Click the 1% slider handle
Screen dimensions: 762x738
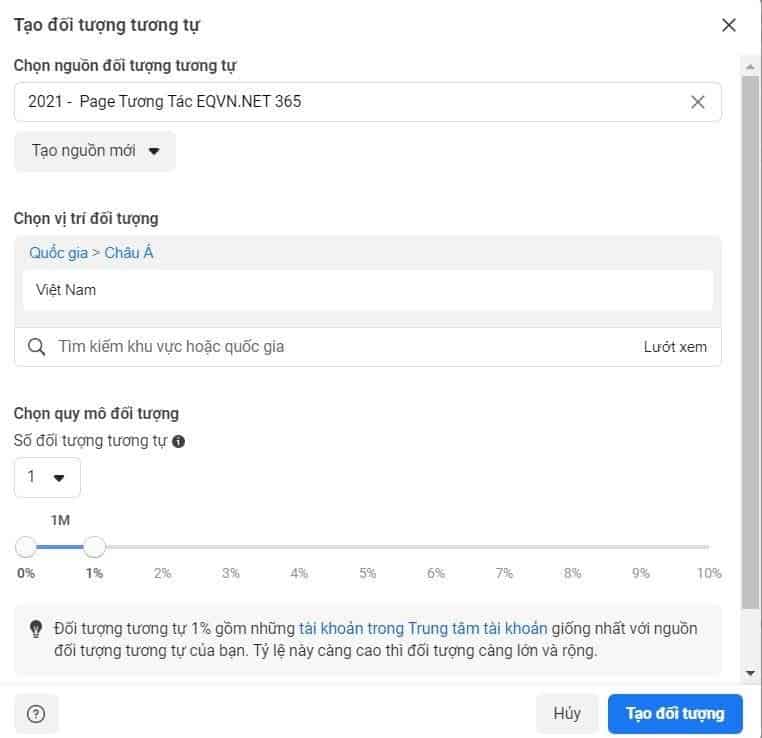point(94,547)
